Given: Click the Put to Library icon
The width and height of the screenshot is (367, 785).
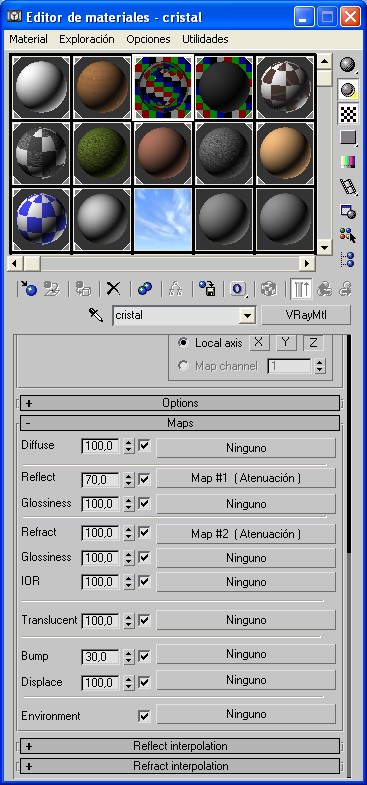Looking at the screenshot, I should 207,289.
